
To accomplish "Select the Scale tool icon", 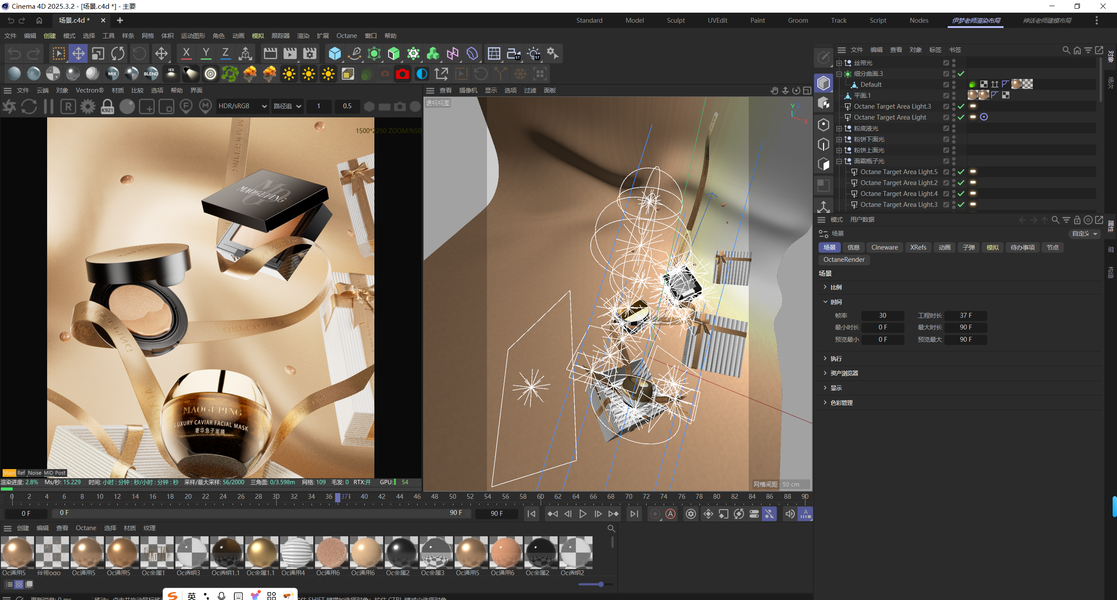I will [98, 53].
